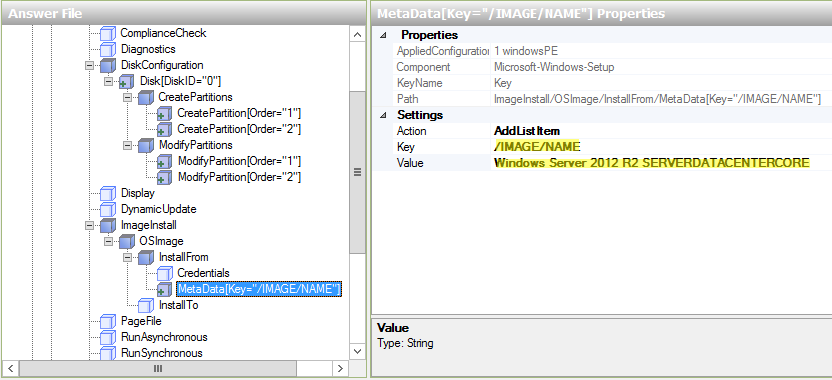Click the Disk[DiskID="0"] node icon
The height and width of the screenshot is (380, 832).
coord(127,82)
